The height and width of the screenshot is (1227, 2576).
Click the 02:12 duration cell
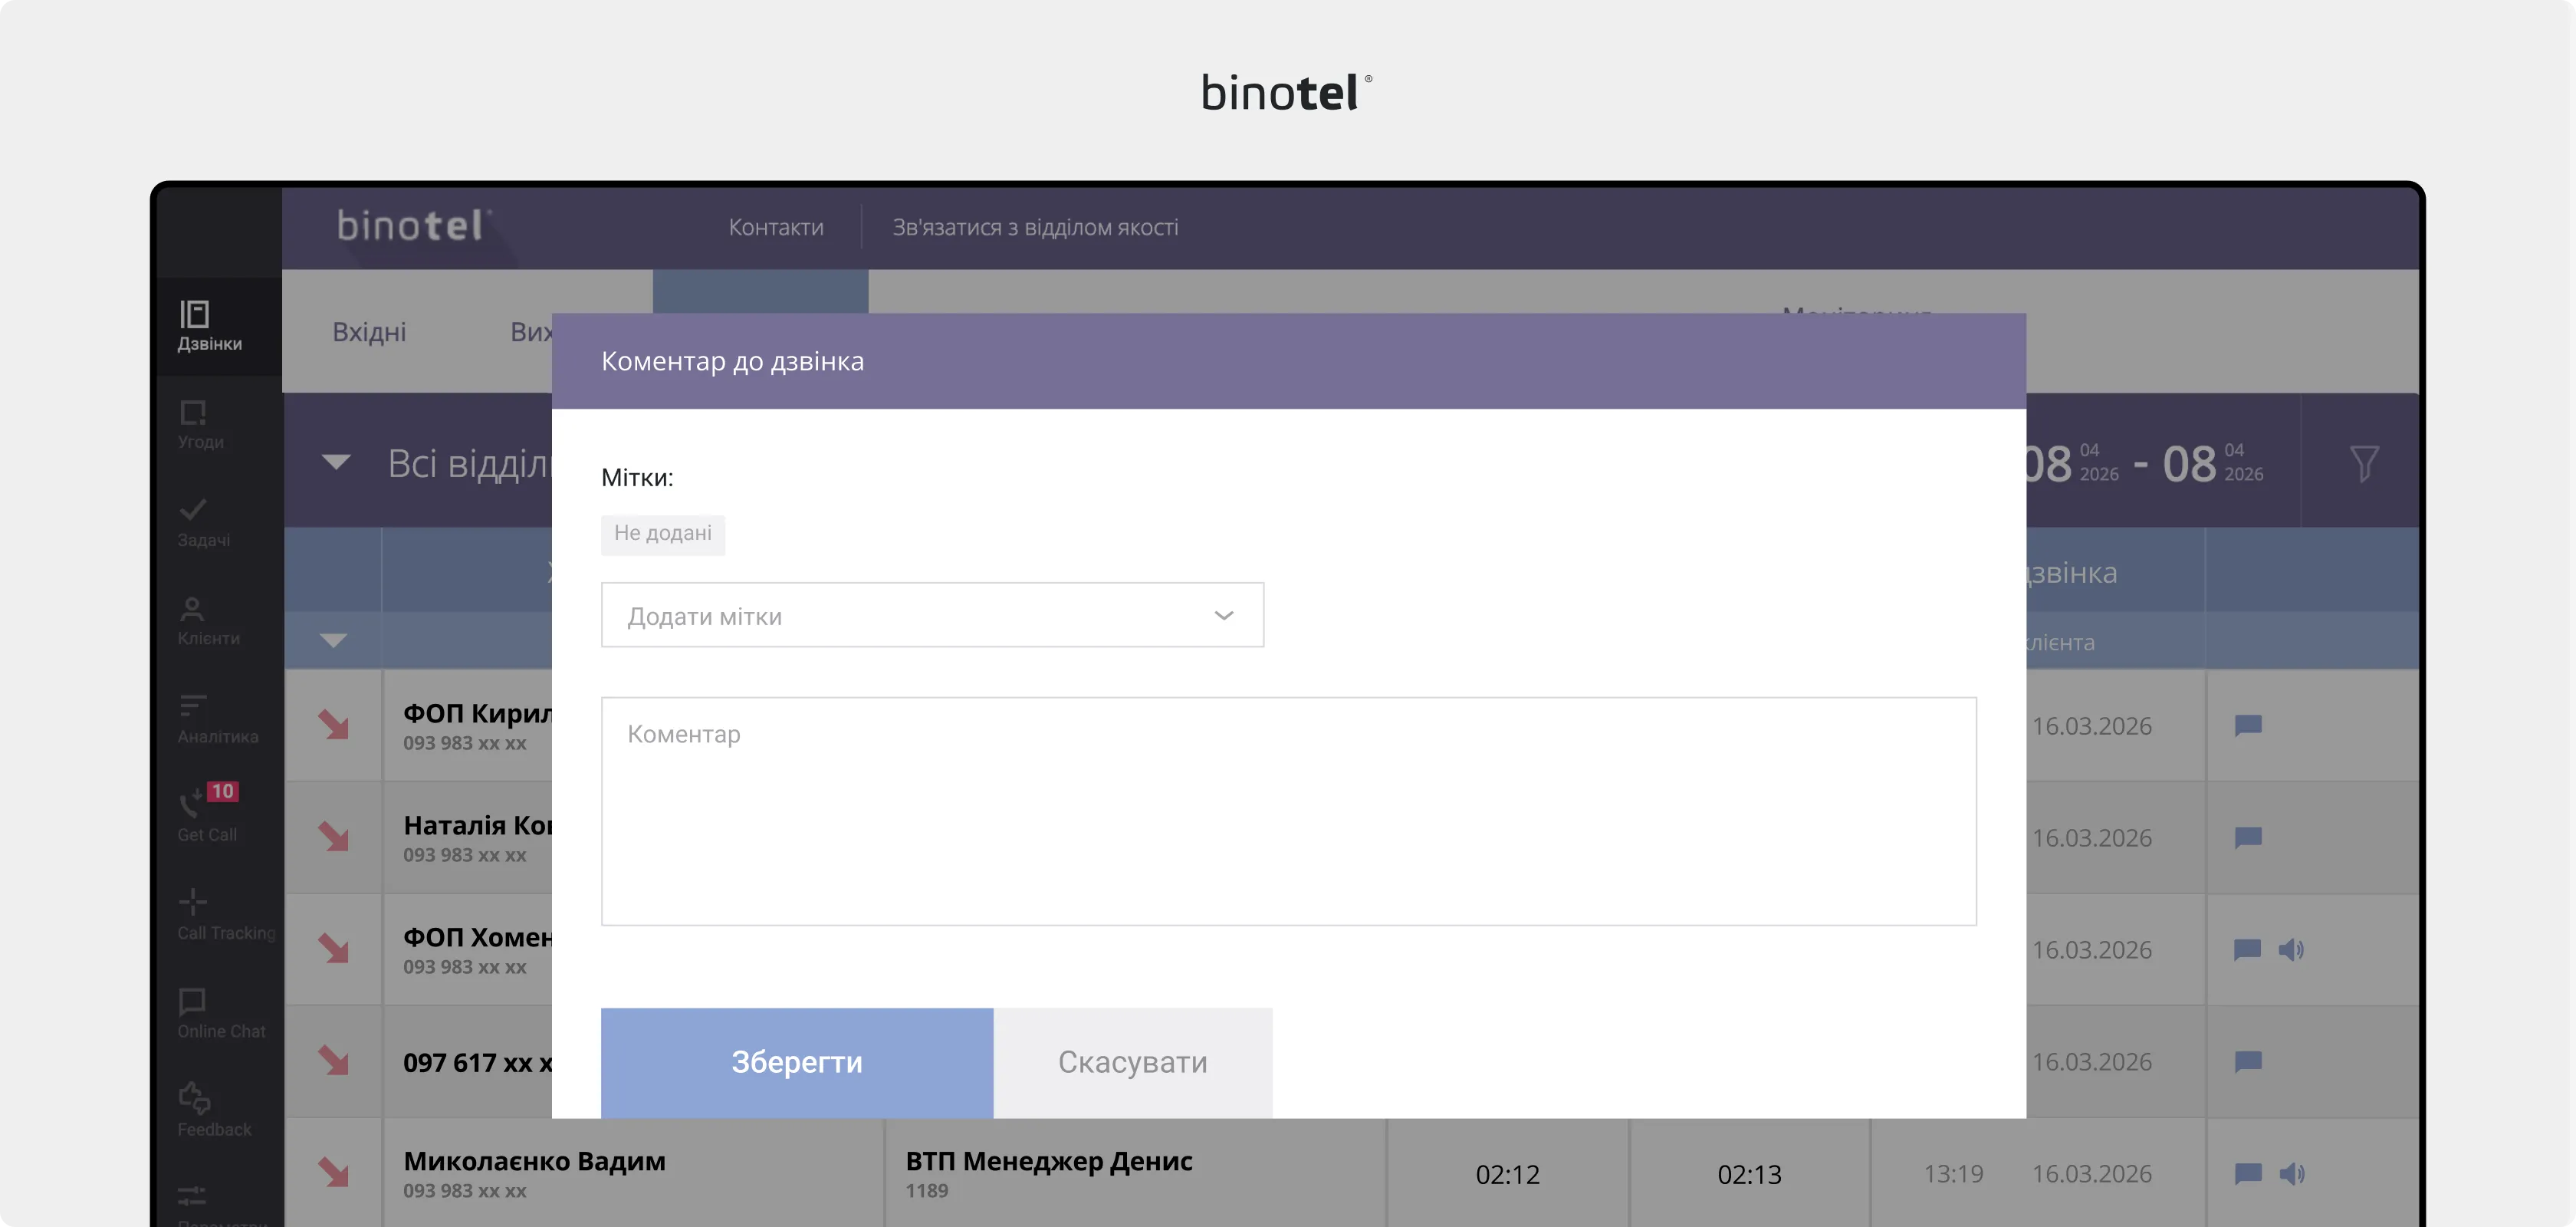1507,1174
